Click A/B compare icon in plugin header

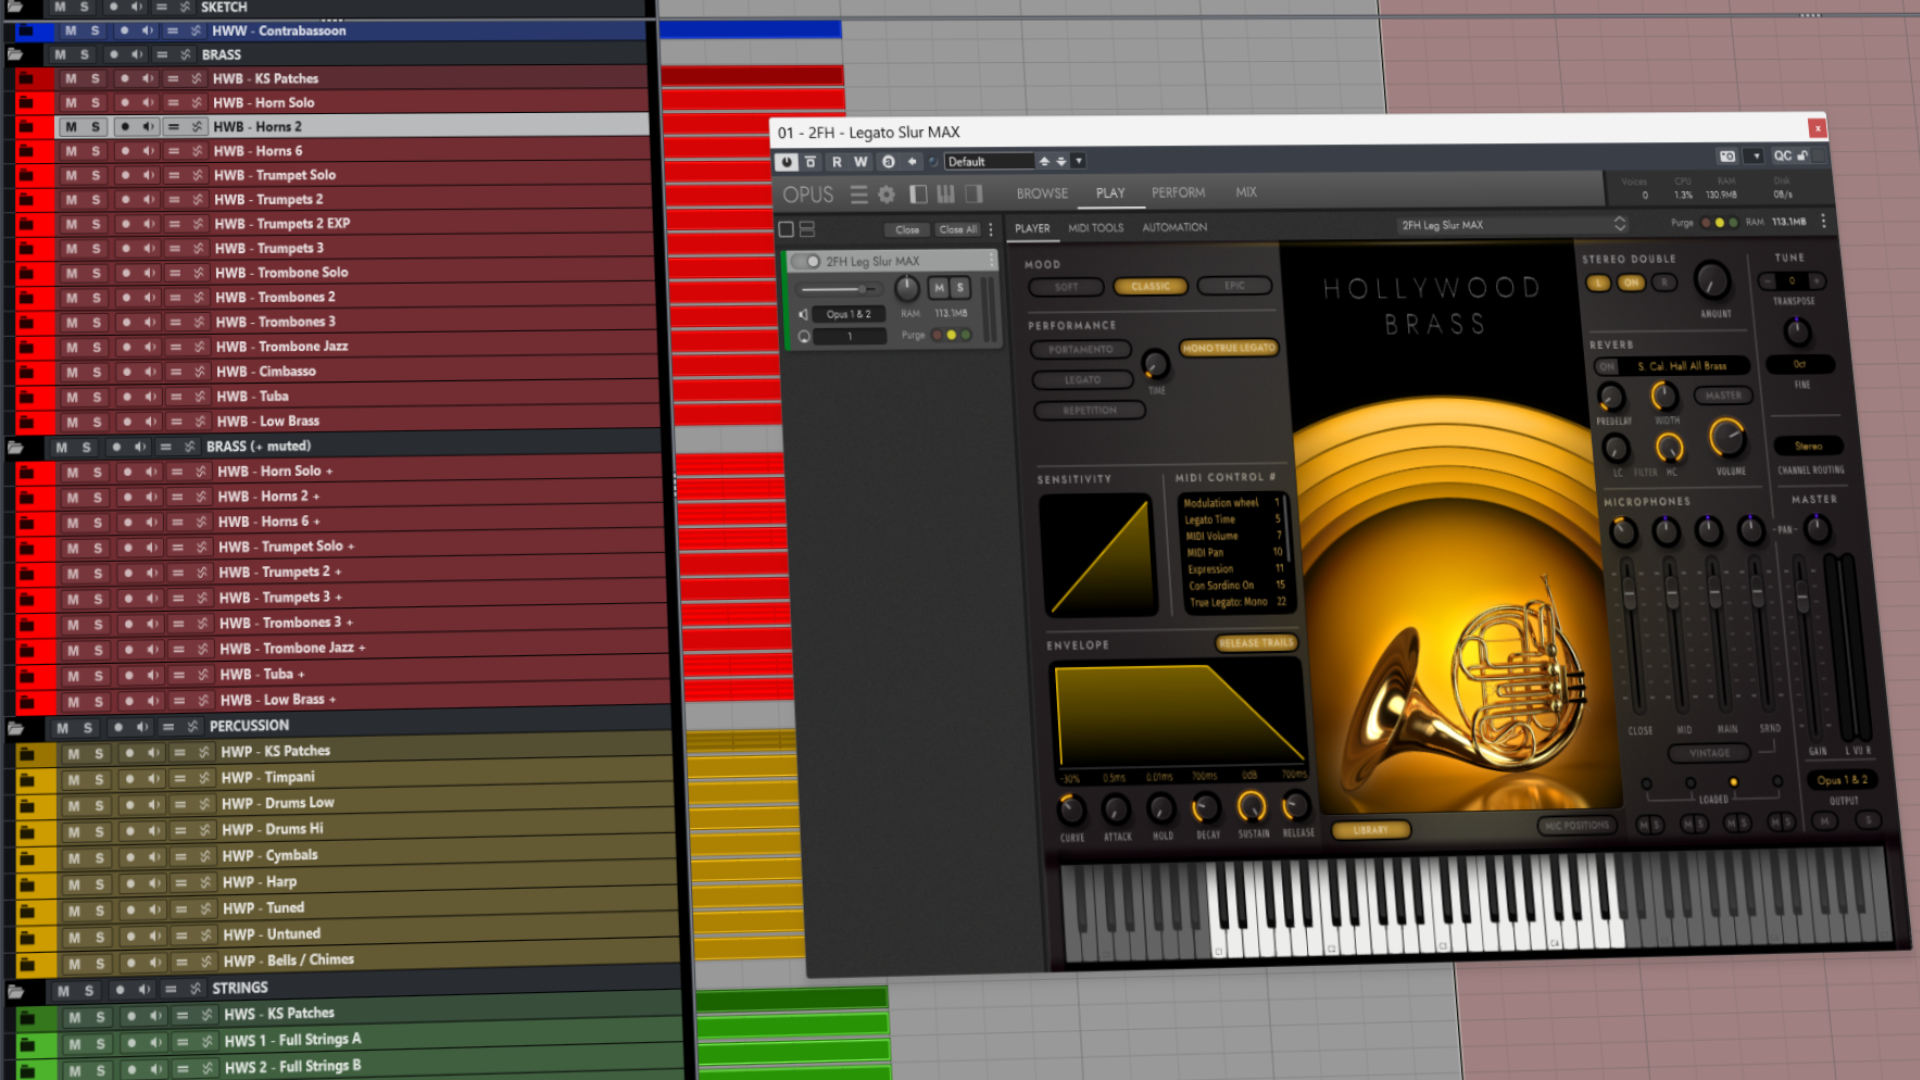pyautogui.click(x=888, y=162)
